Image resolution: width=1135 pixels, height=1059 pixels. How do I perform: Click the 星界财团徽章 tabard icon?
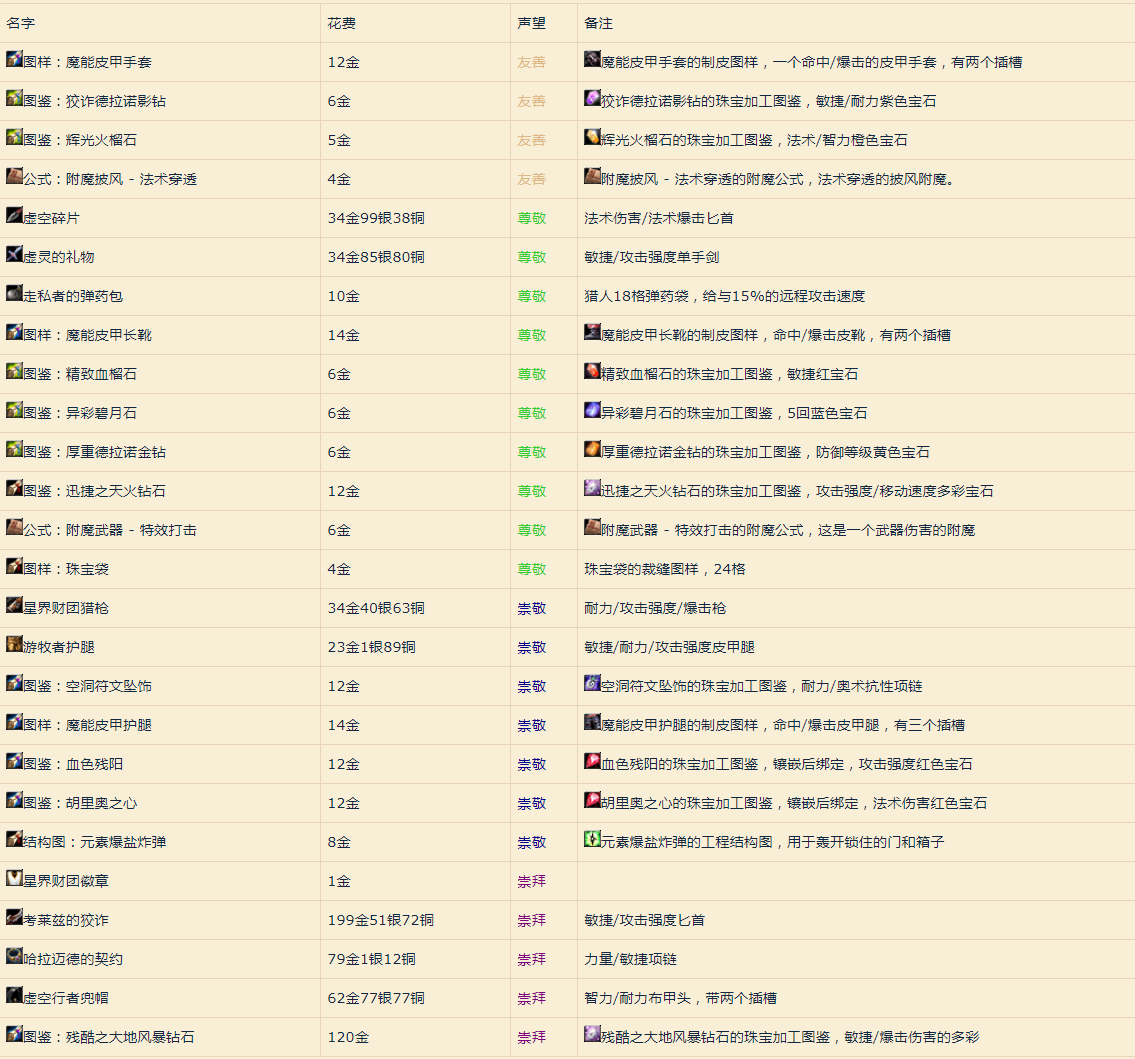pyautogui.click(x=14, y=879)
